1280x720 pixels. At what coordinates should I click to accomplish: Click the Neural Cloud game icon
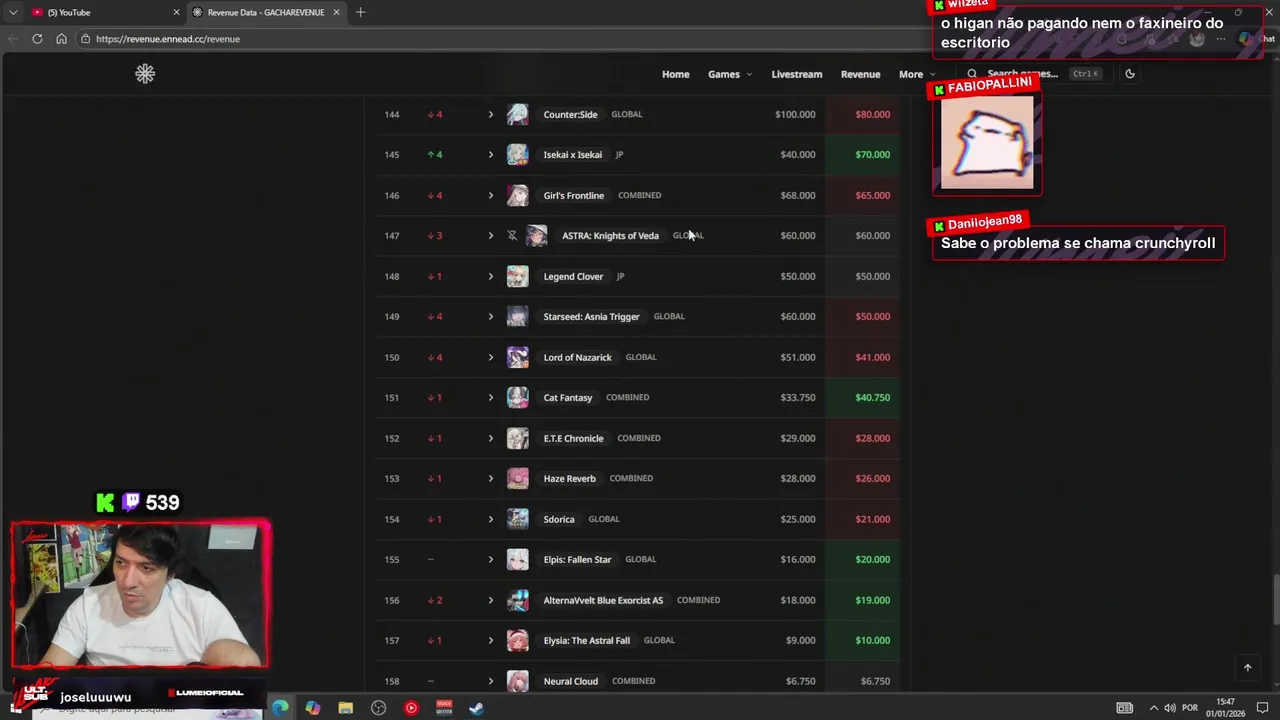click(517, 681)
